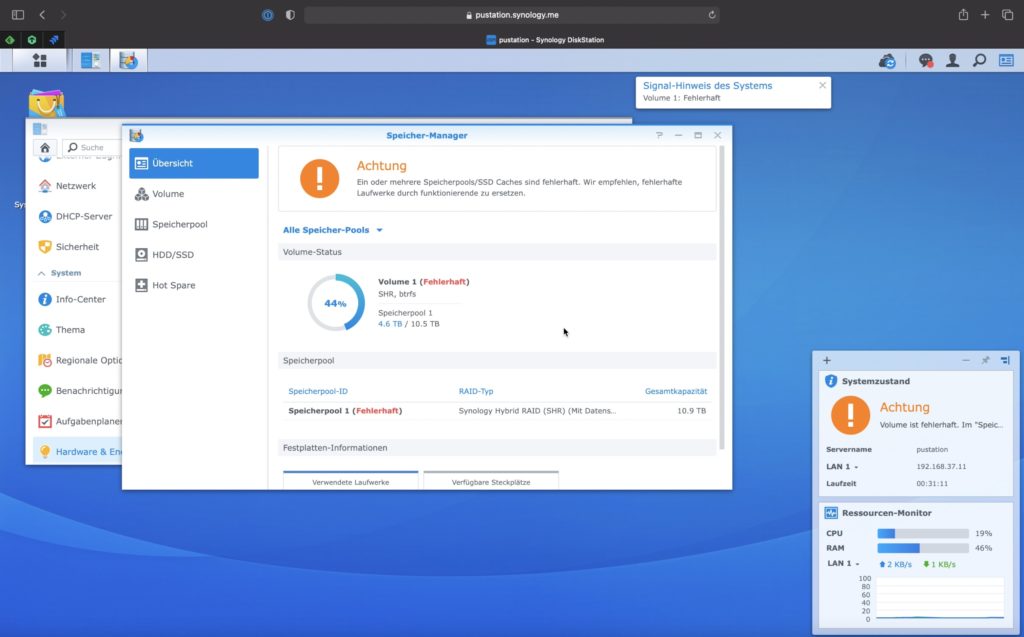Open DSM search magnifier icon

point(980,61)
